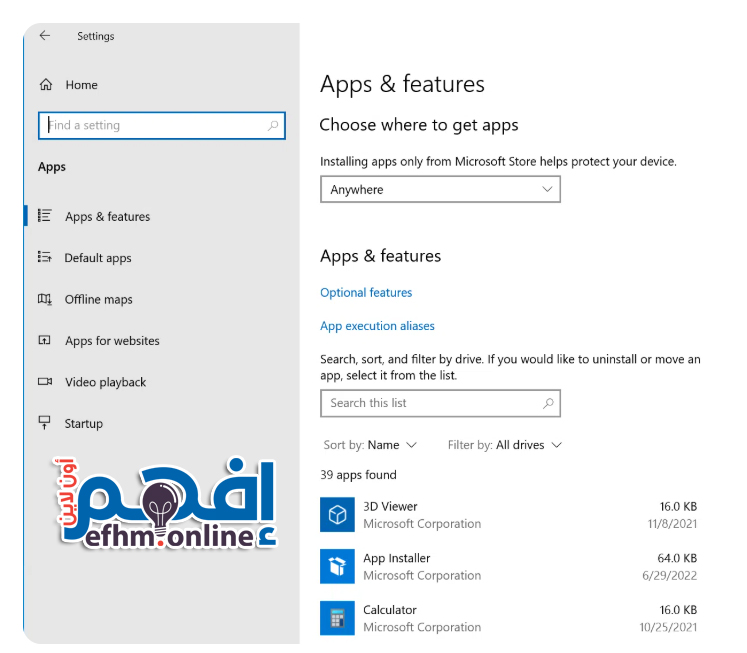Click the App Installer app icon
The width and height of the screenshot is (747, 653).
click(338, 566)
